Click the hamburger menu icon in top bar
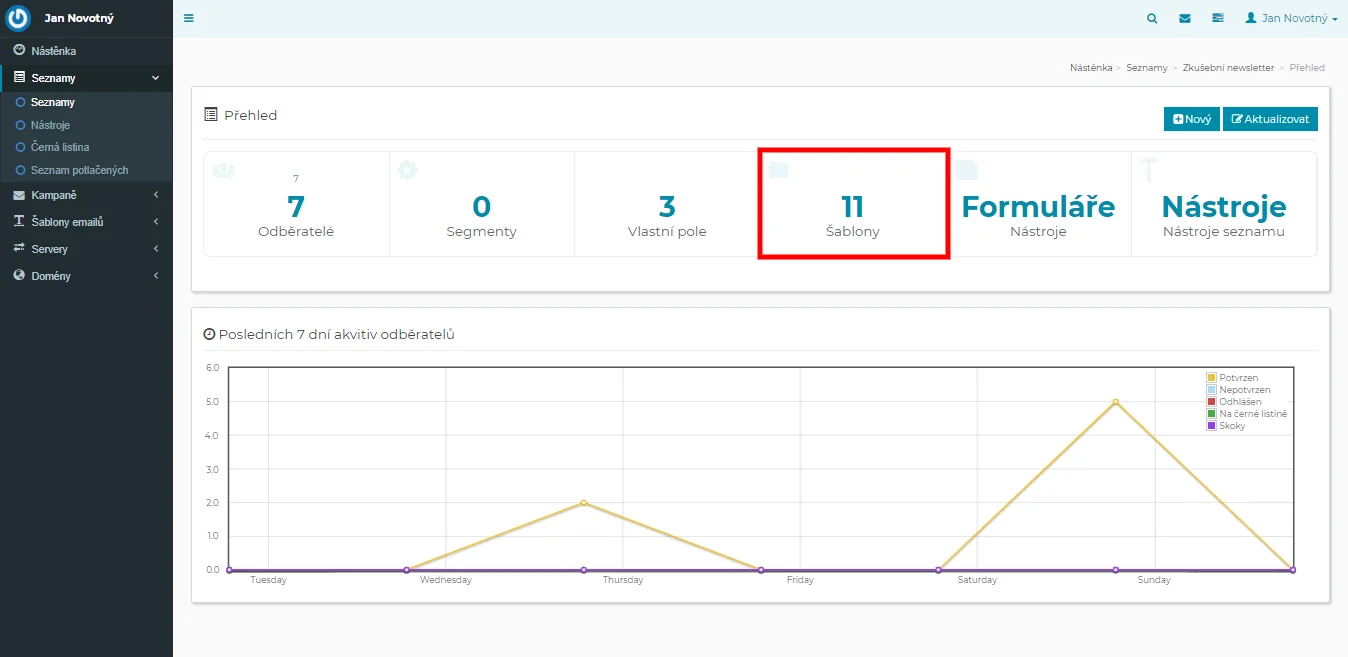 (189, 18)
